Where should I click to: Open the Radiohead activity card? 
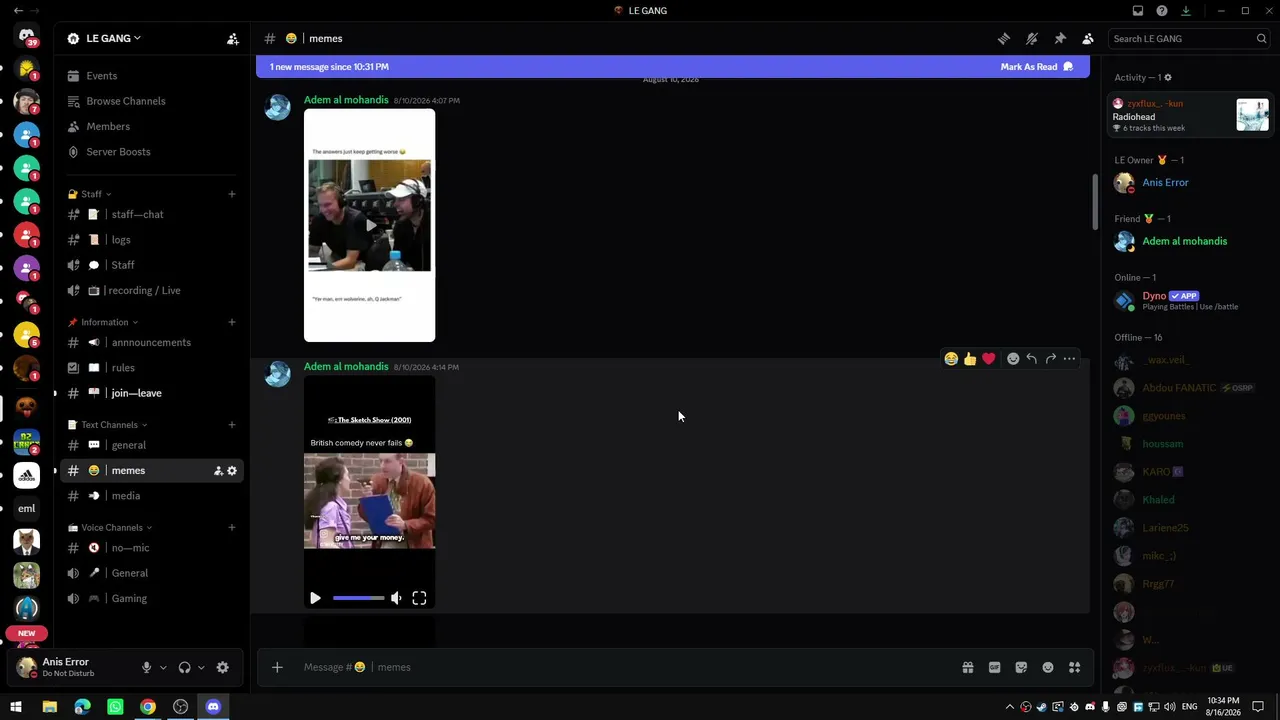point(1189,115)
